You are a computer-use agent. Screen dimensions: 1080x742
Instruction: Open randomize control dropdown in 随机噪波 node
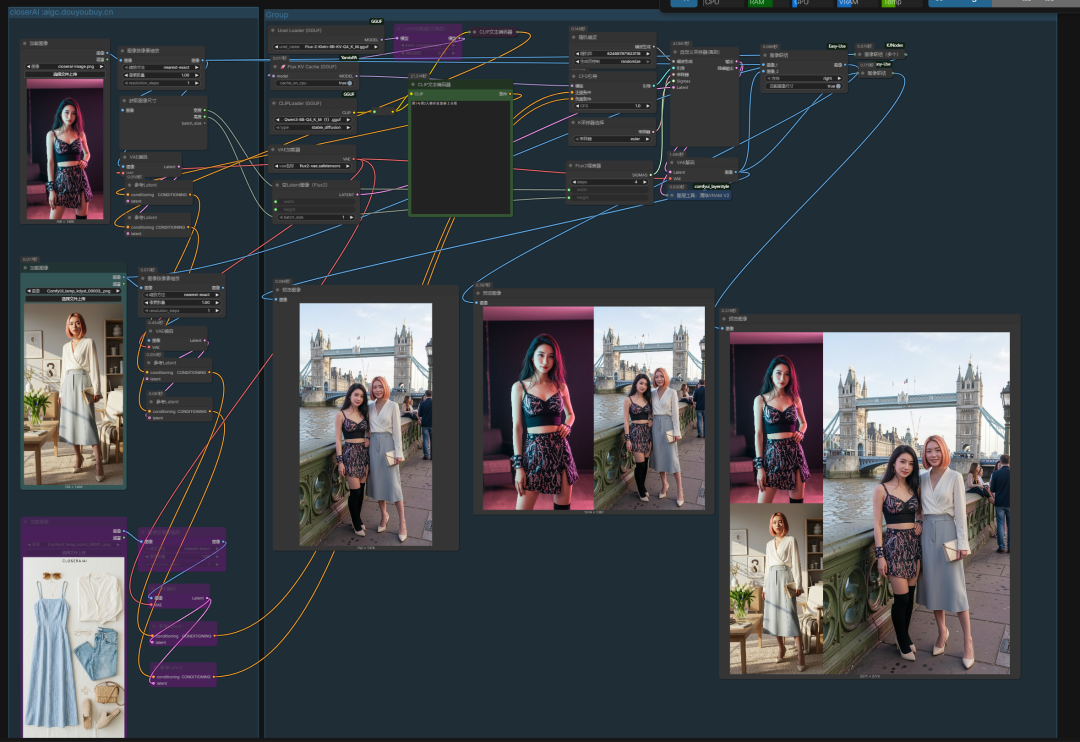[613, 61]
